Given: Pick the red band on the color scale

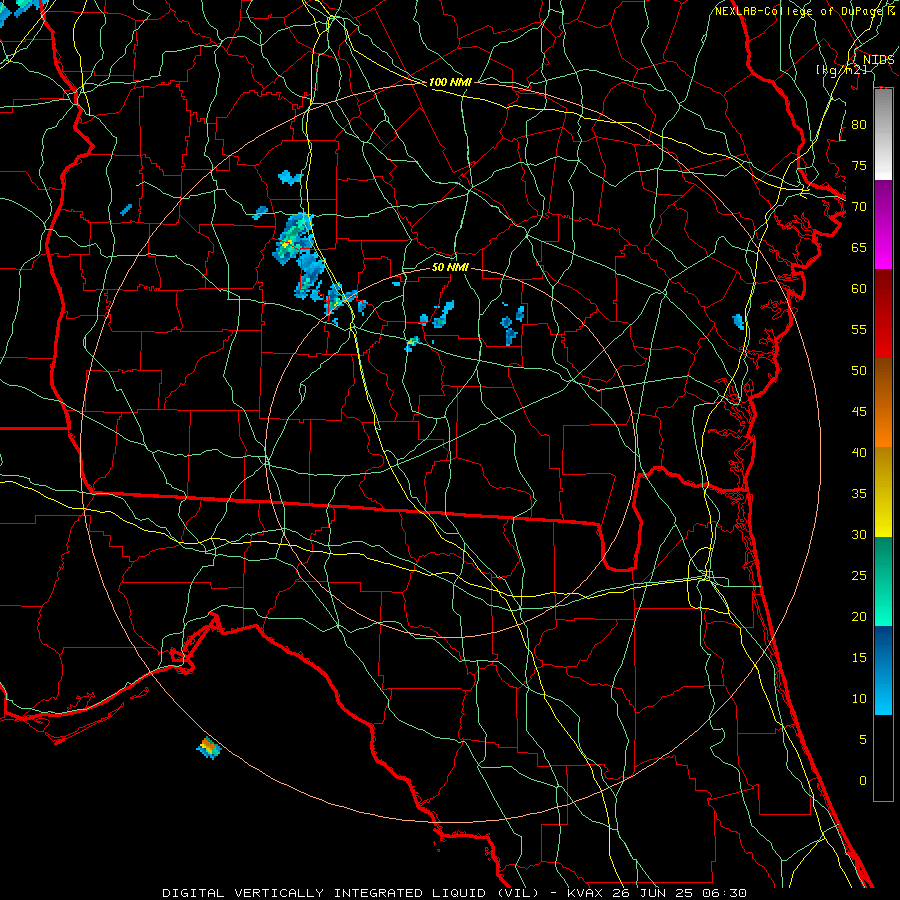Looking at the screenshot, I should point(883,313).
